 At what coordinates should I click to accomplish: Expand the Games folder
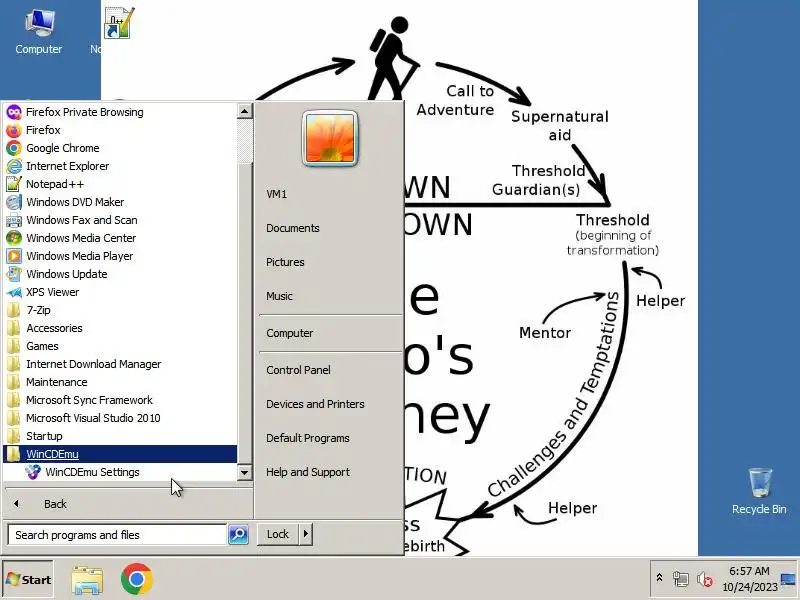click(120, 346)
